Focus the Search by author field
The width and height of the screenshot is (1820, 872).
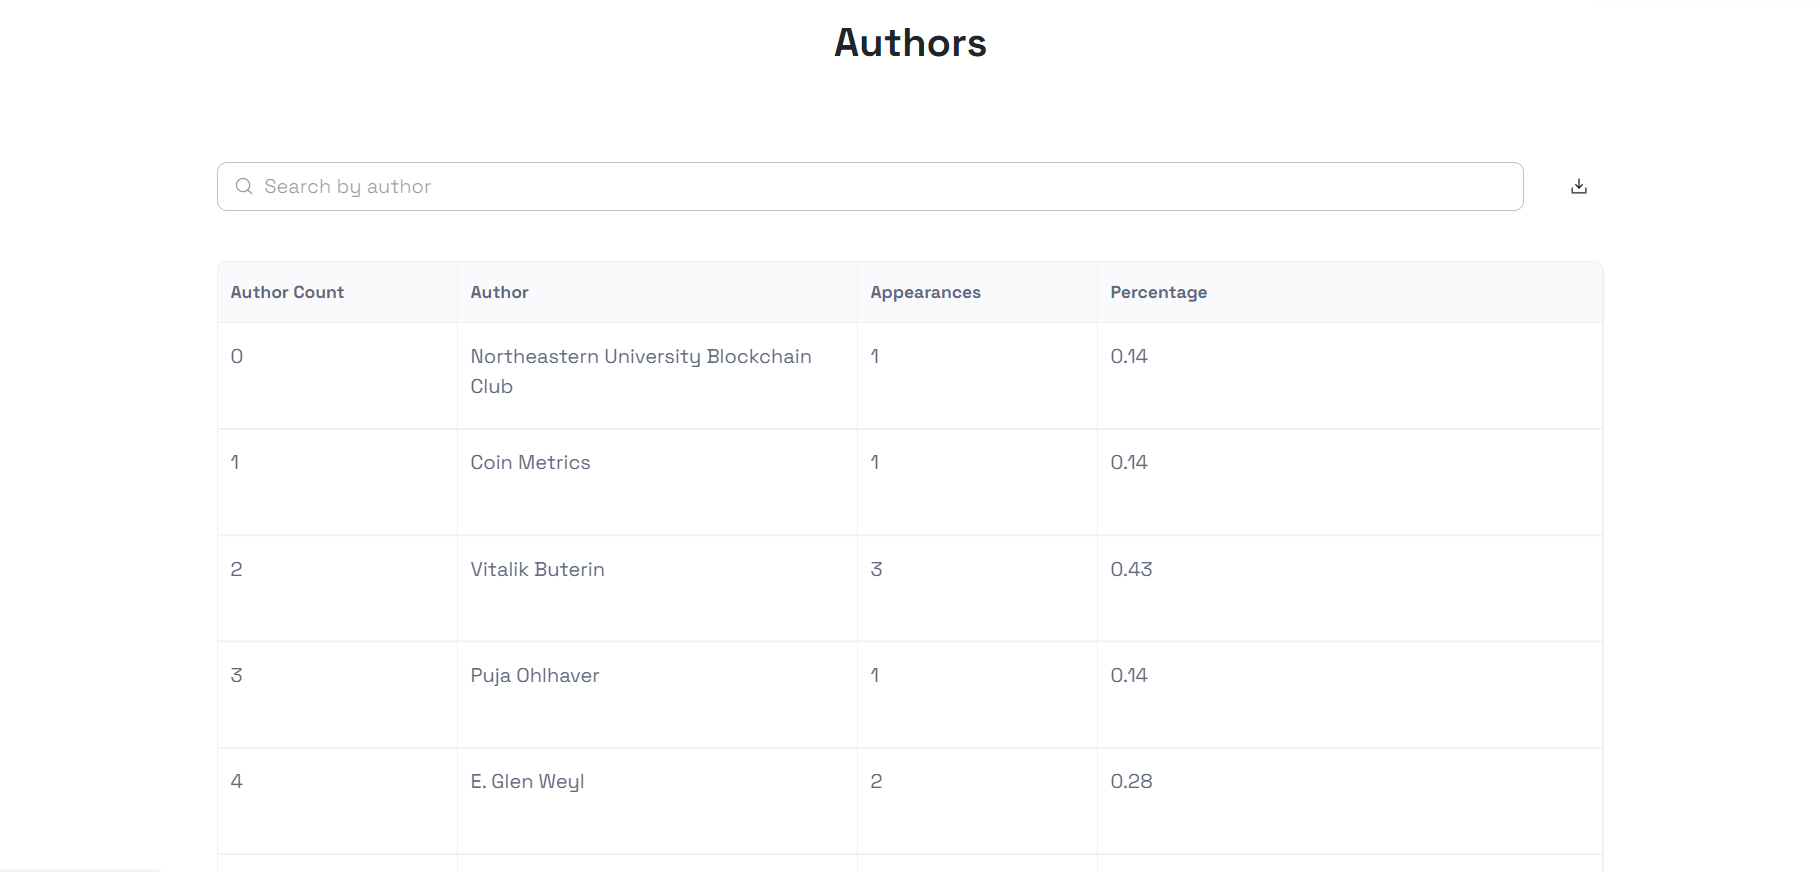[x=870, y=186]
